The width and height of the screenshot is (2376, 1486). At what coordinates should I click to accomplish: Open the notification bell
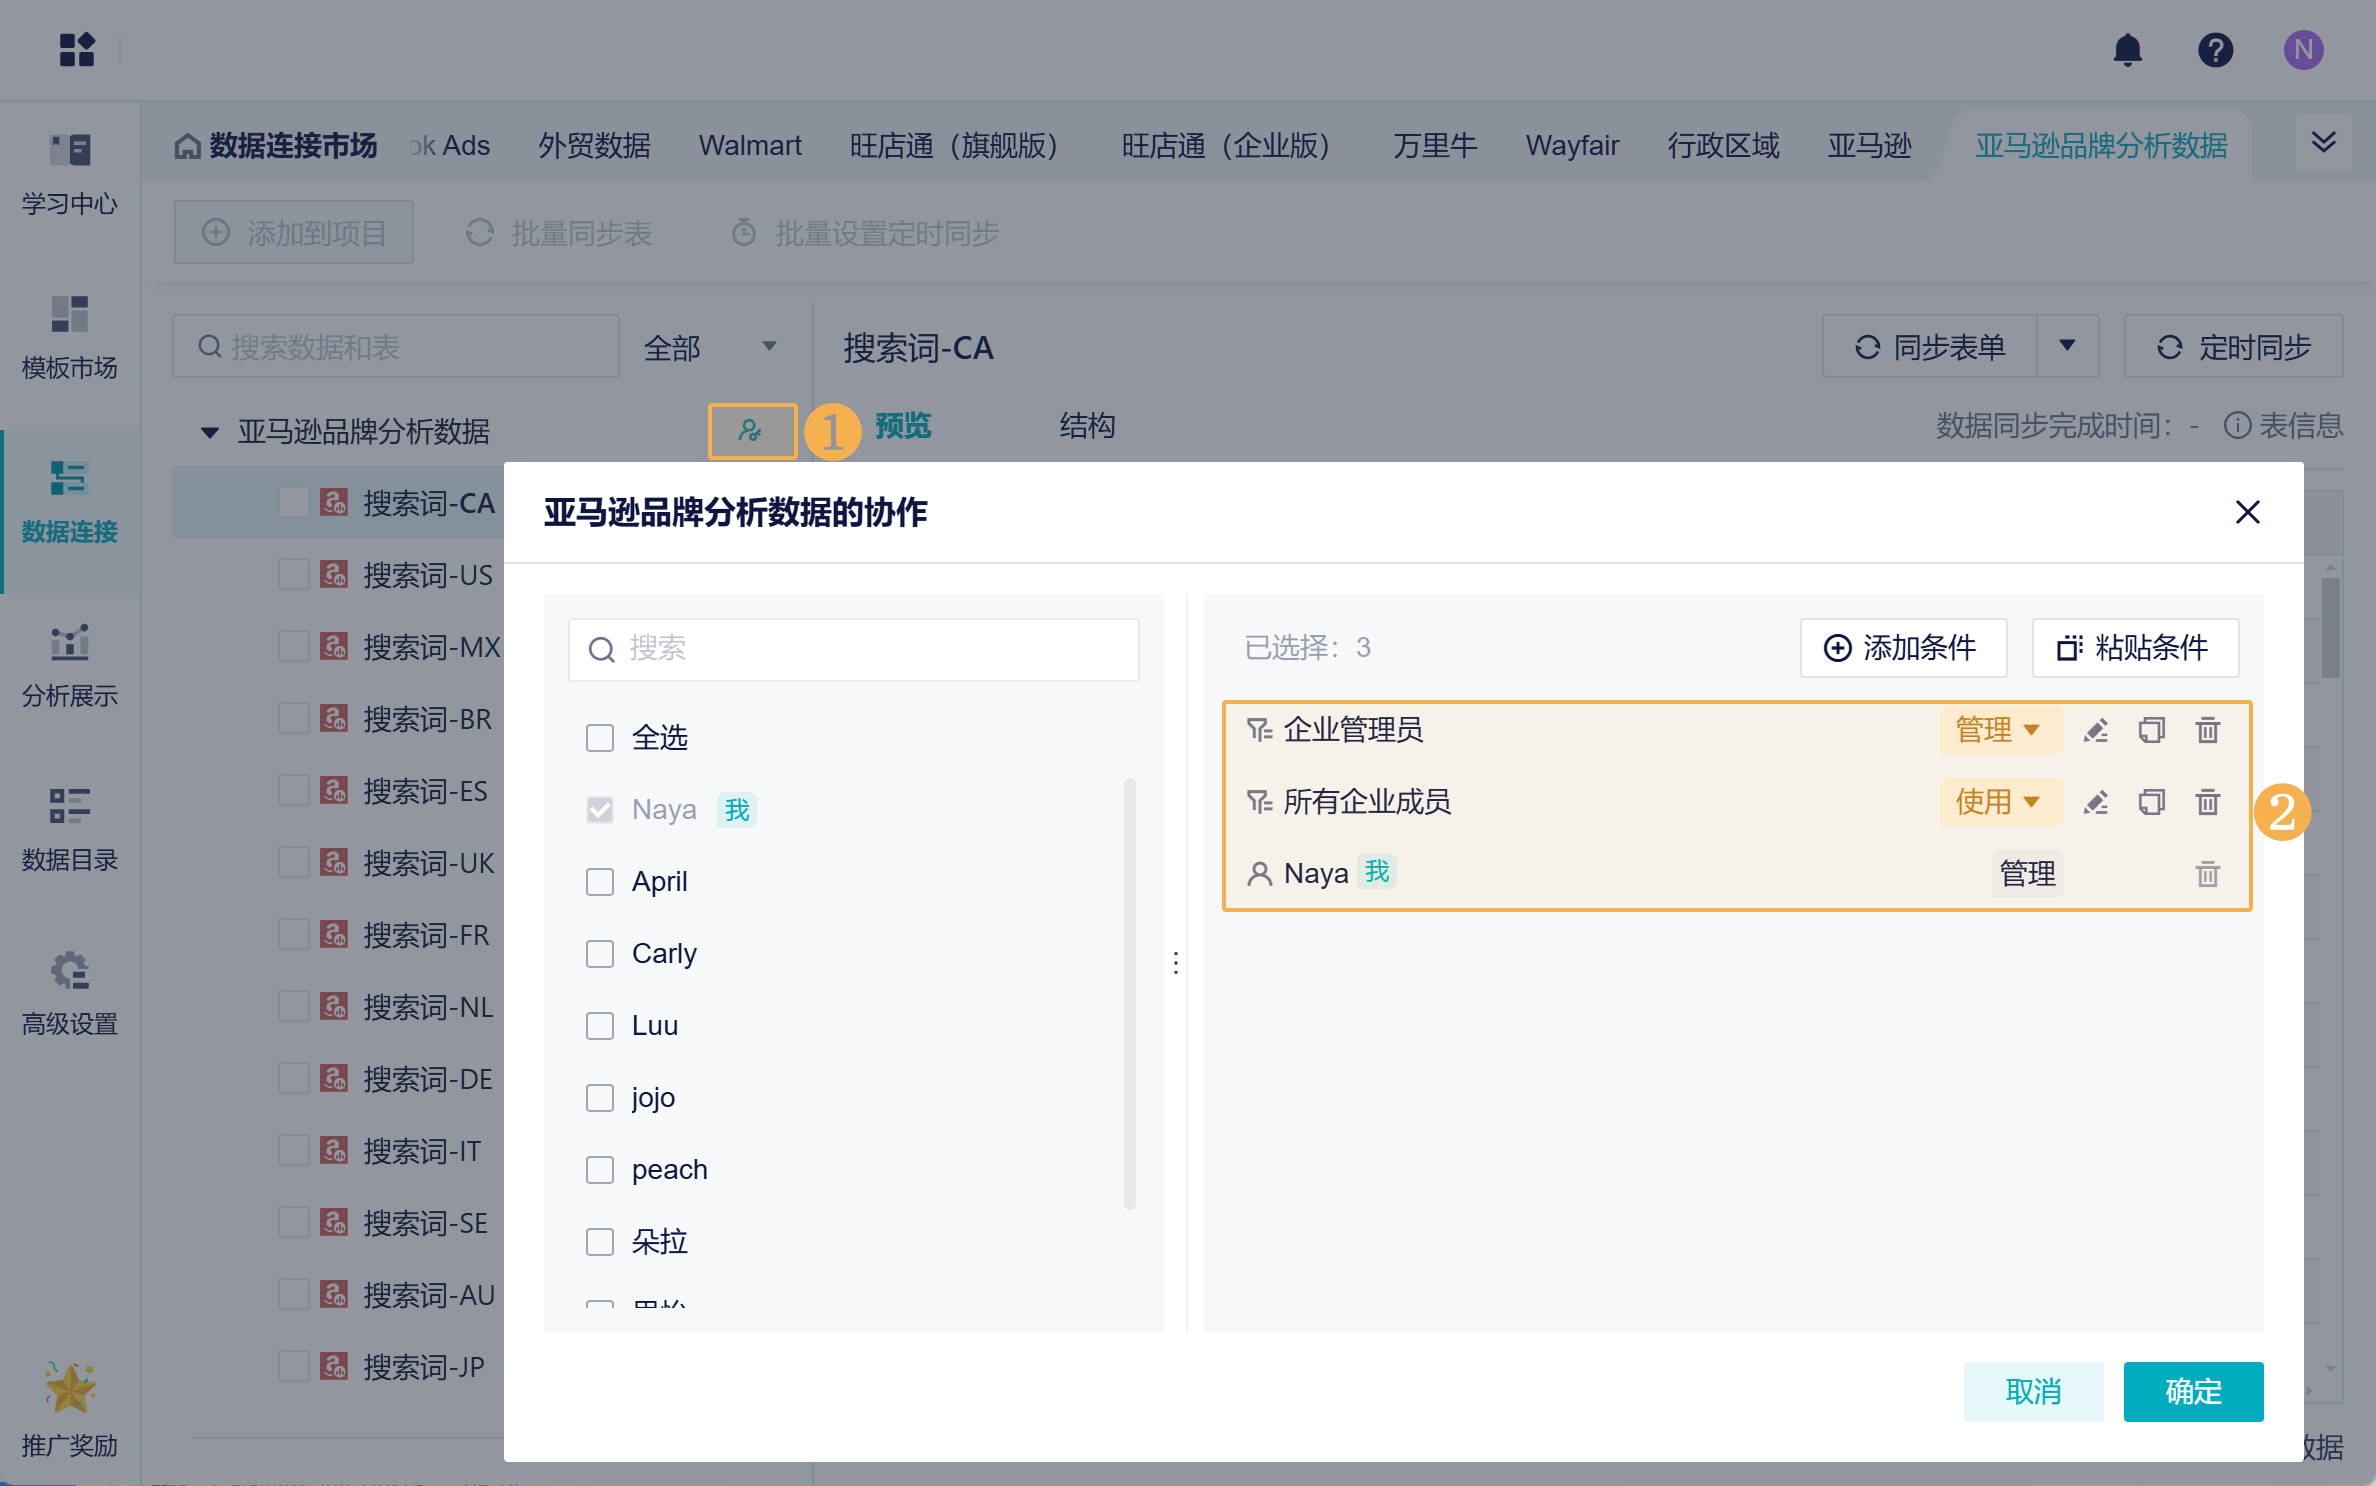(x=2127, y=50)
